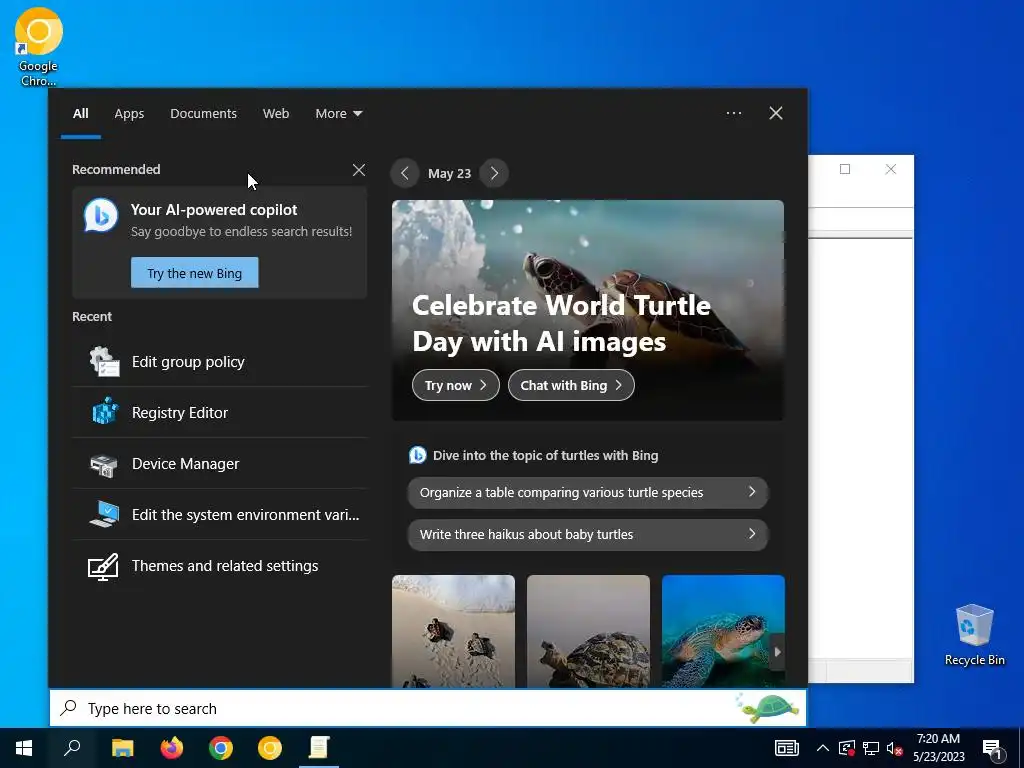Select the system environment variables icon

(104, 515)
